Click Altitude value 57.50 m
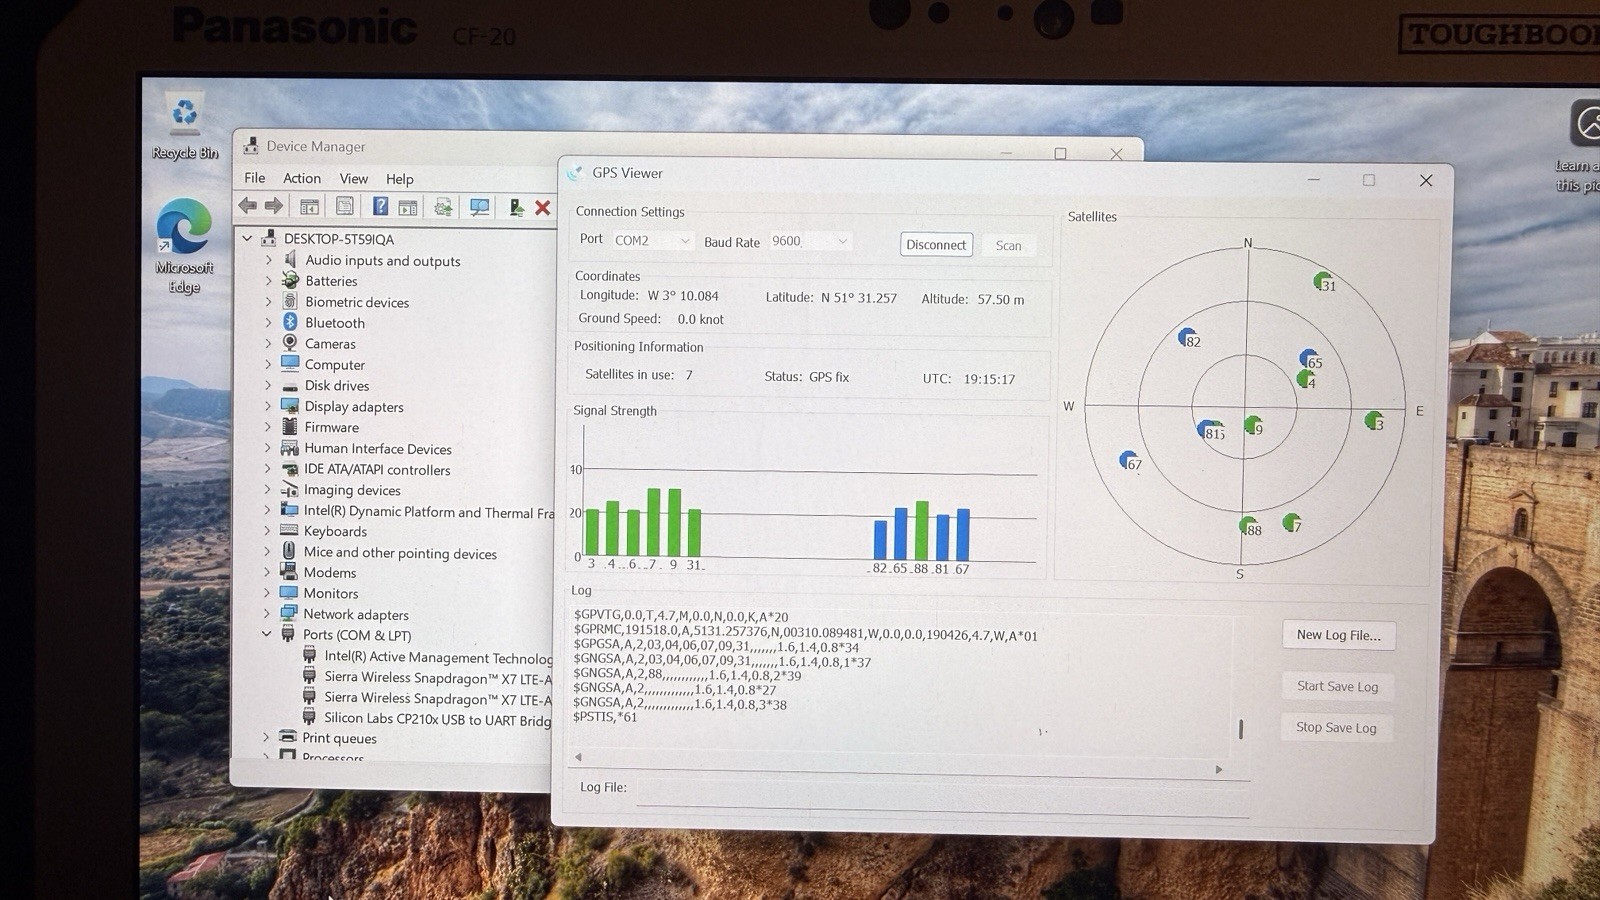This screenshot has height=900, width=1600. click(x=1001, y=299)
